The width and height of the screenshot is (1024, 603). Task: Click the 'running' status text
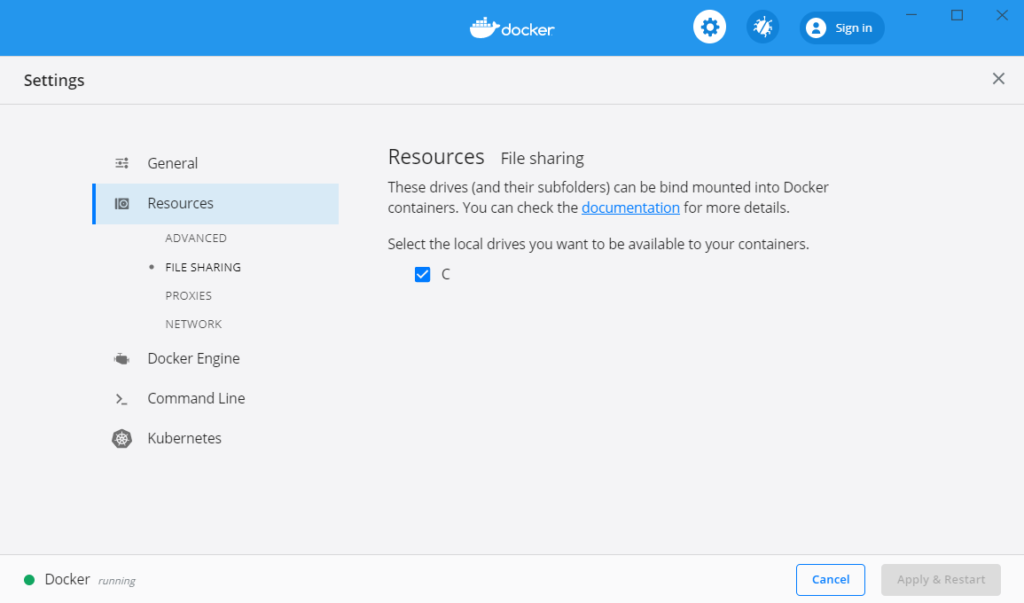117,581
